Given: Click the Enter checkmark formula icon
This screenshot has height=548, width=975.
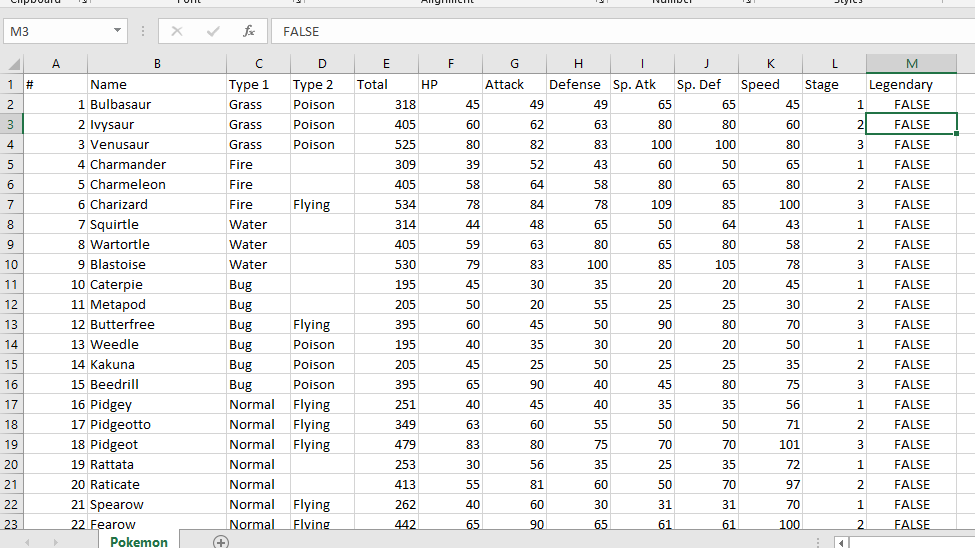Looking at the screenshot, I should click(213, 31).
